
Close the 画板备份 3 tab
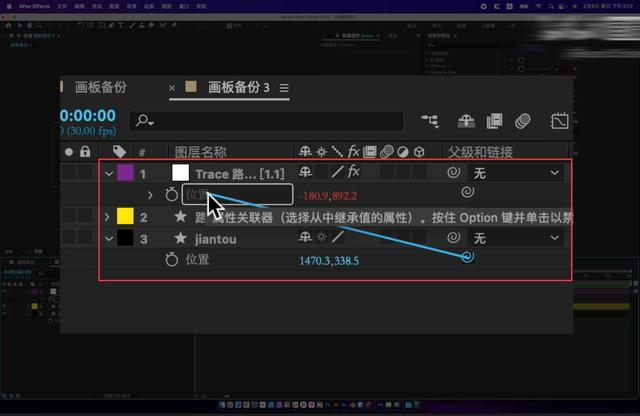[x=172, y=88]
